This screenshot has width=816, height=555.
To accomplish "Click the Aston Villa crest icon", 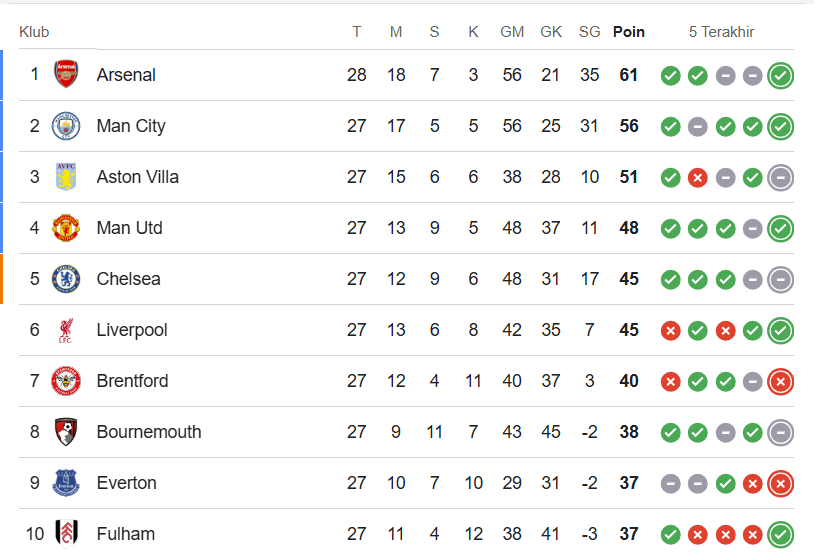I will [65, 177].
